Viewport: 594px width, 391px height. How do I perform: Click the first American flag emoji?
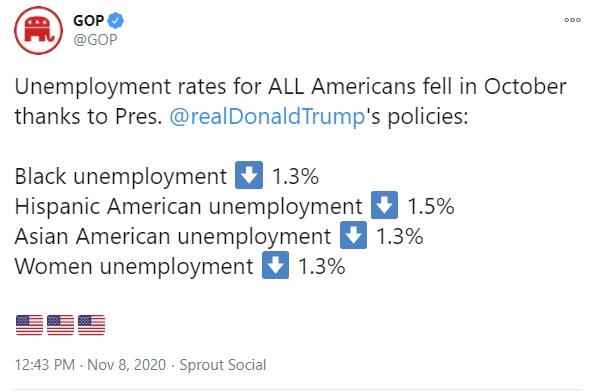tap(30, 325)
